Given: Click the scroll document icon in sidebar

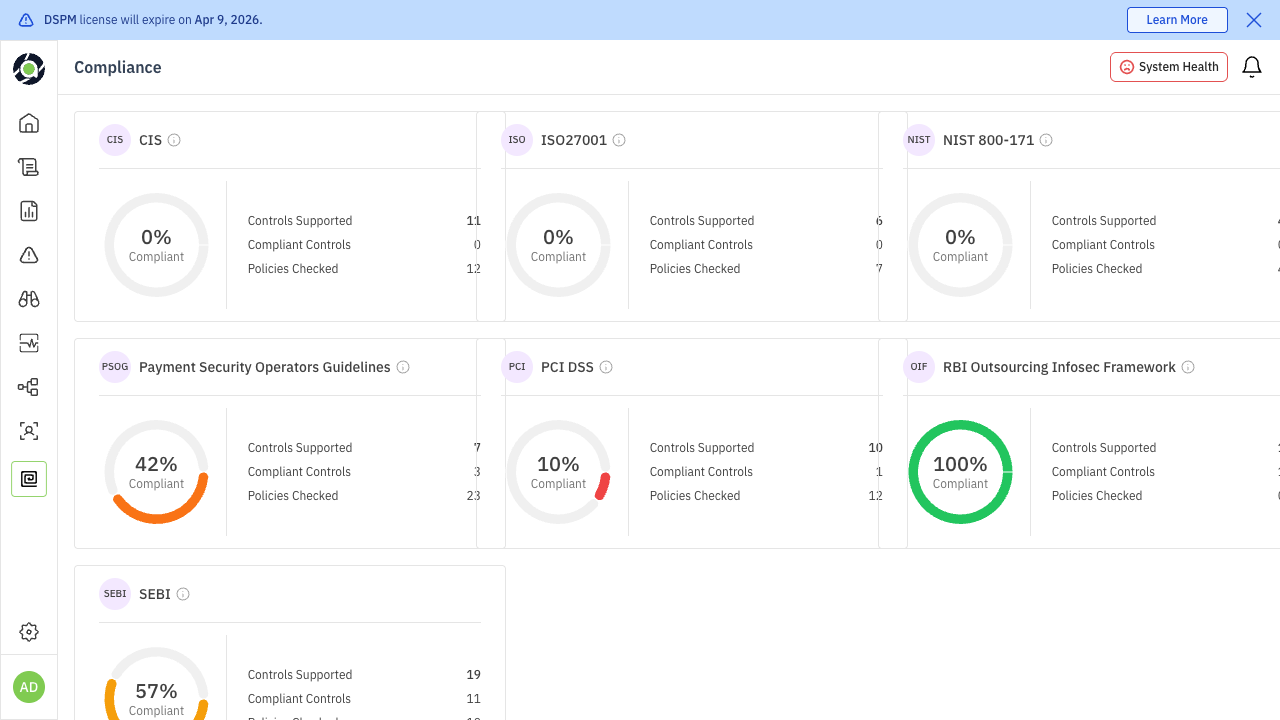Looking at the screenshot, I should [x=29, y=167].
